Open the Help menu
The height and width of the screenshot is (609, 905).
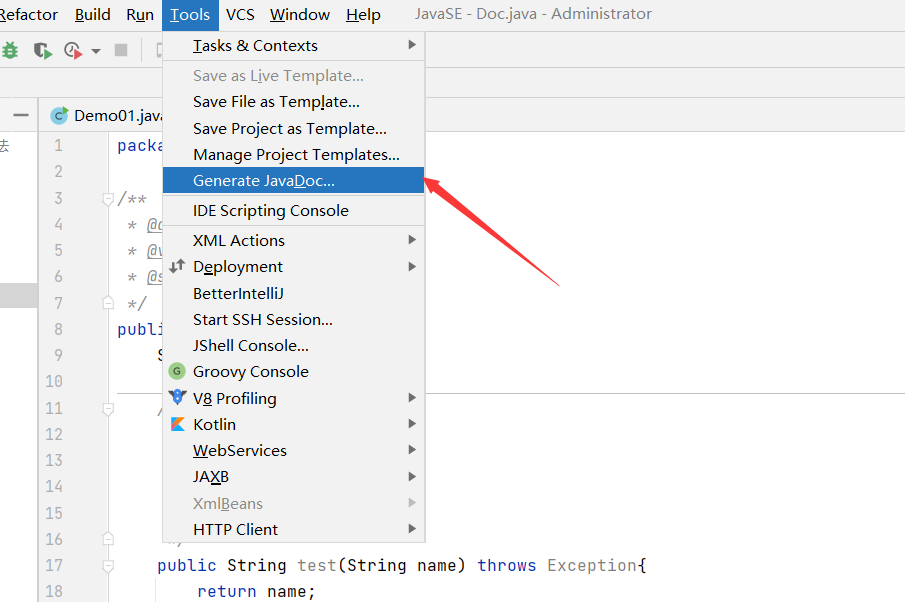363,14
